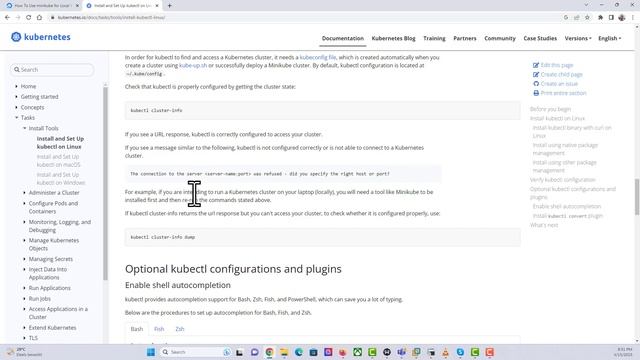Open the Xbox app on the taskbar
Image resolution: width=640 pixels, height=360 pixels.
pyautogui.click(x=357, y=352)
